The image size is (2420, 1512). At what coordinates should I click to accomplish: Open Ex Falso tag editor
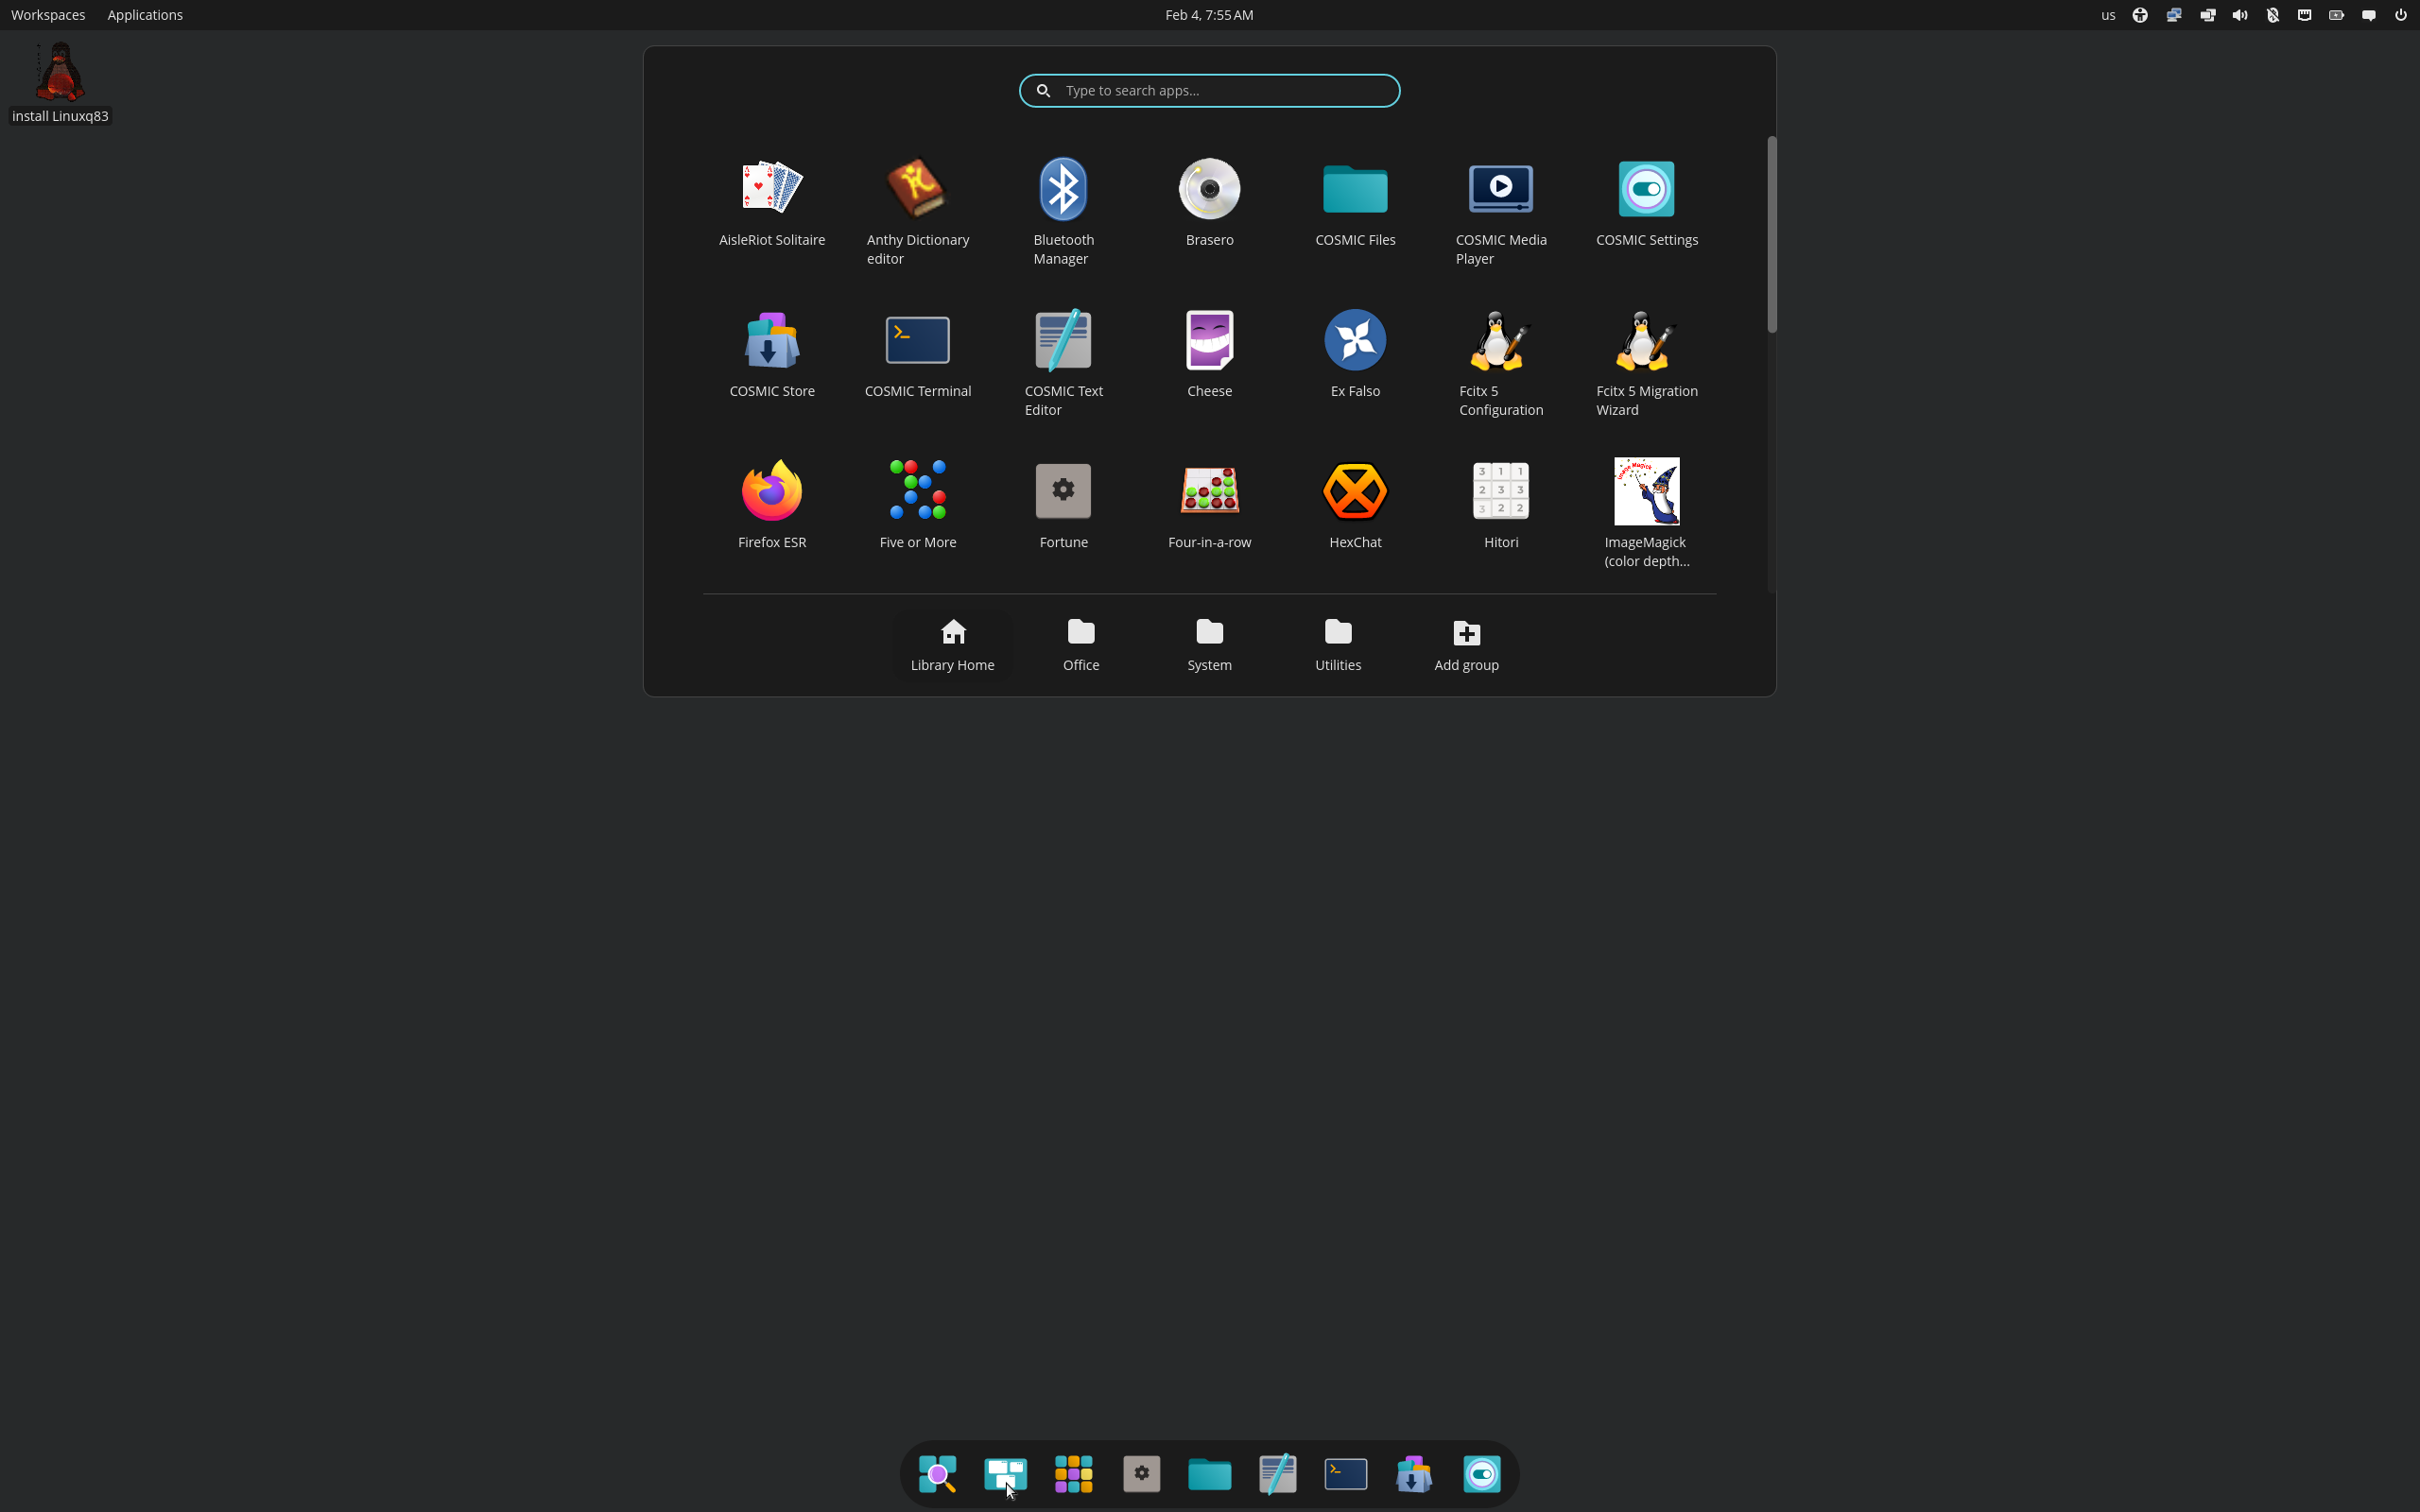point(1355,356)
